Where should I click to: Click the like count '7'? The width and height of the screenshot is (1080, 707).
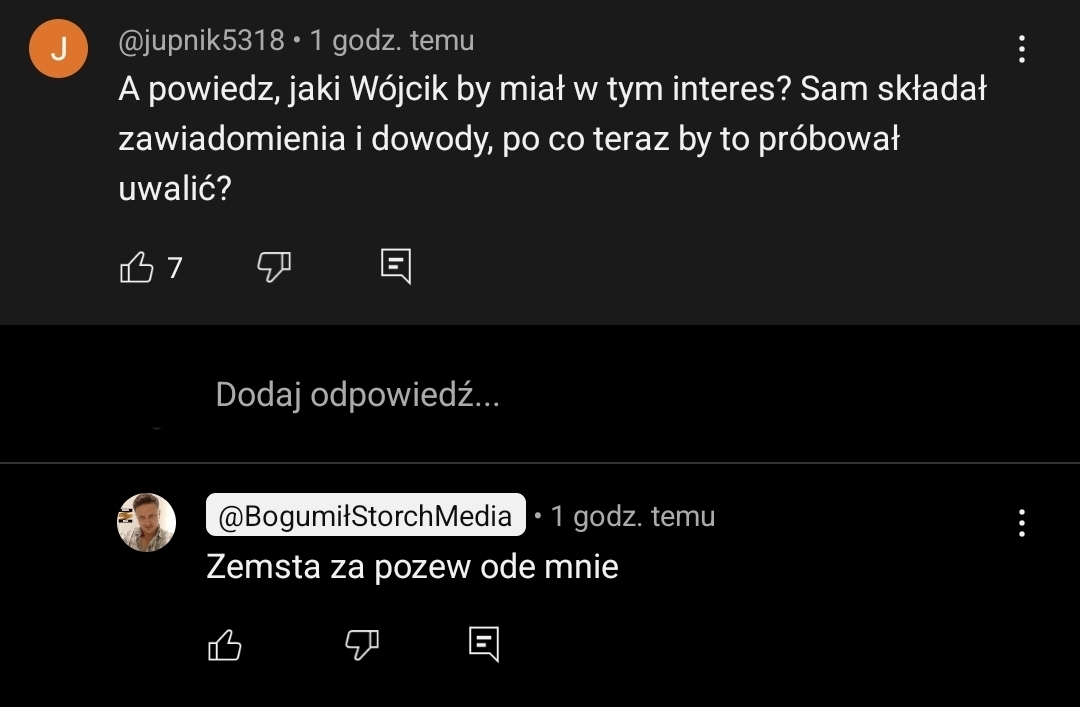click(175, 267)
